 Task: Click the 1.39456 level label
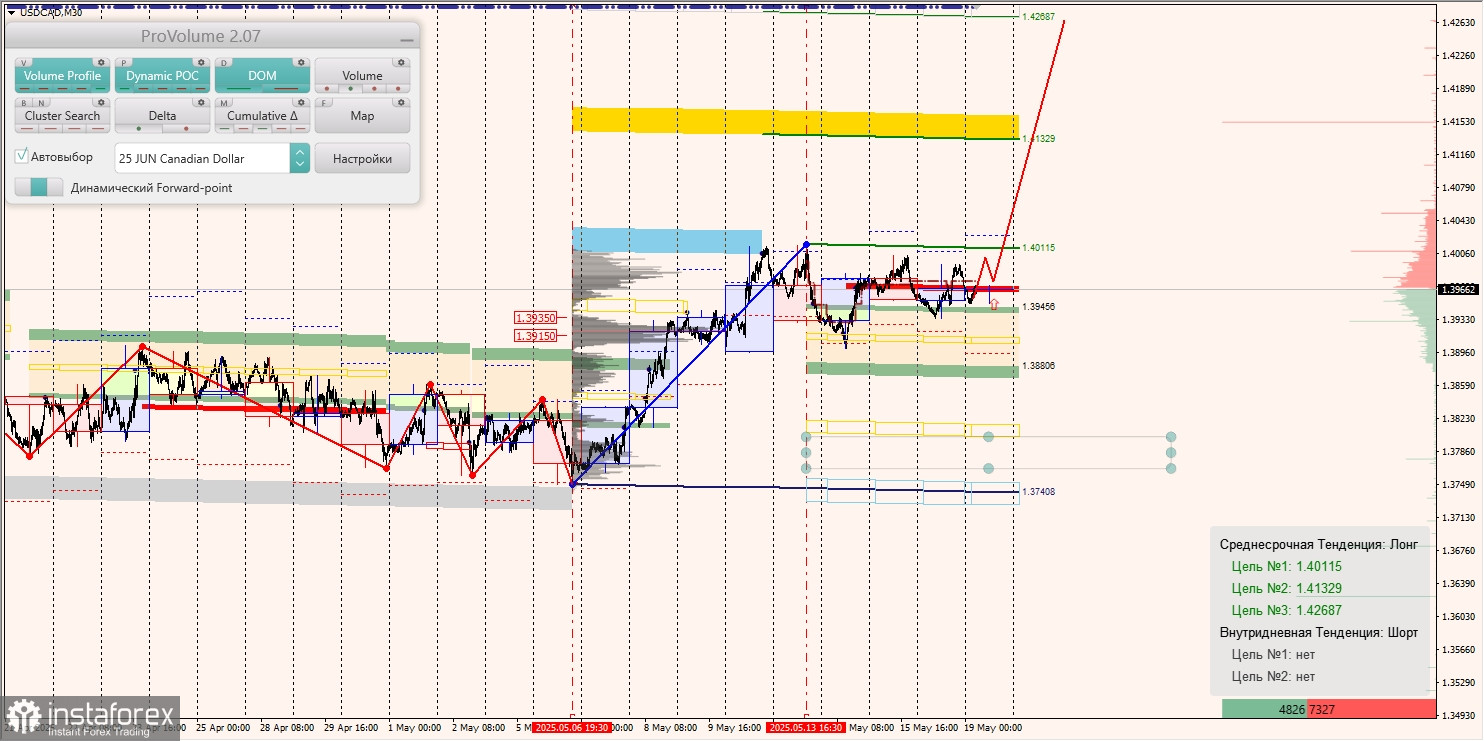(1038, 306)
